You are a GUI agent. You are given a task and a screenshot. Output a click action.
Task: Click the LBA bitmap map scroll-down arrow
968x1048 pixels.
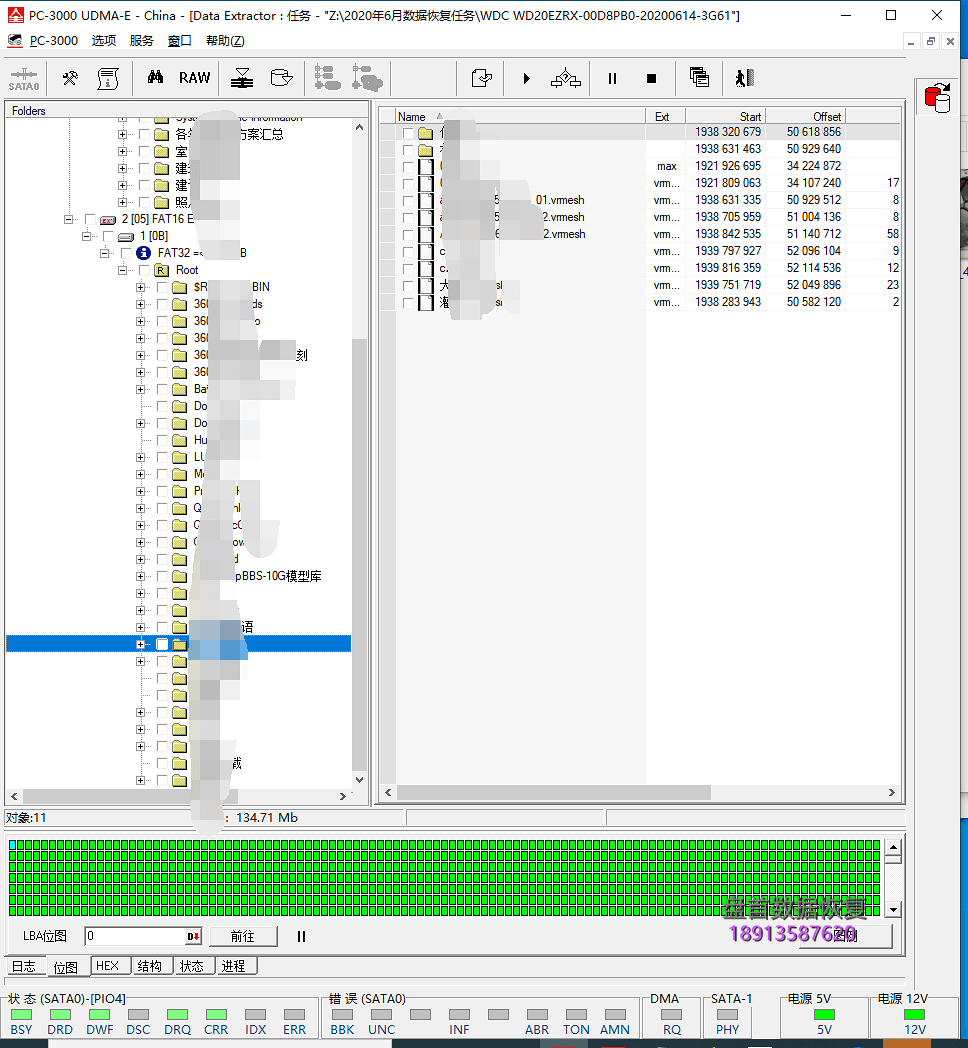point(894,909)
